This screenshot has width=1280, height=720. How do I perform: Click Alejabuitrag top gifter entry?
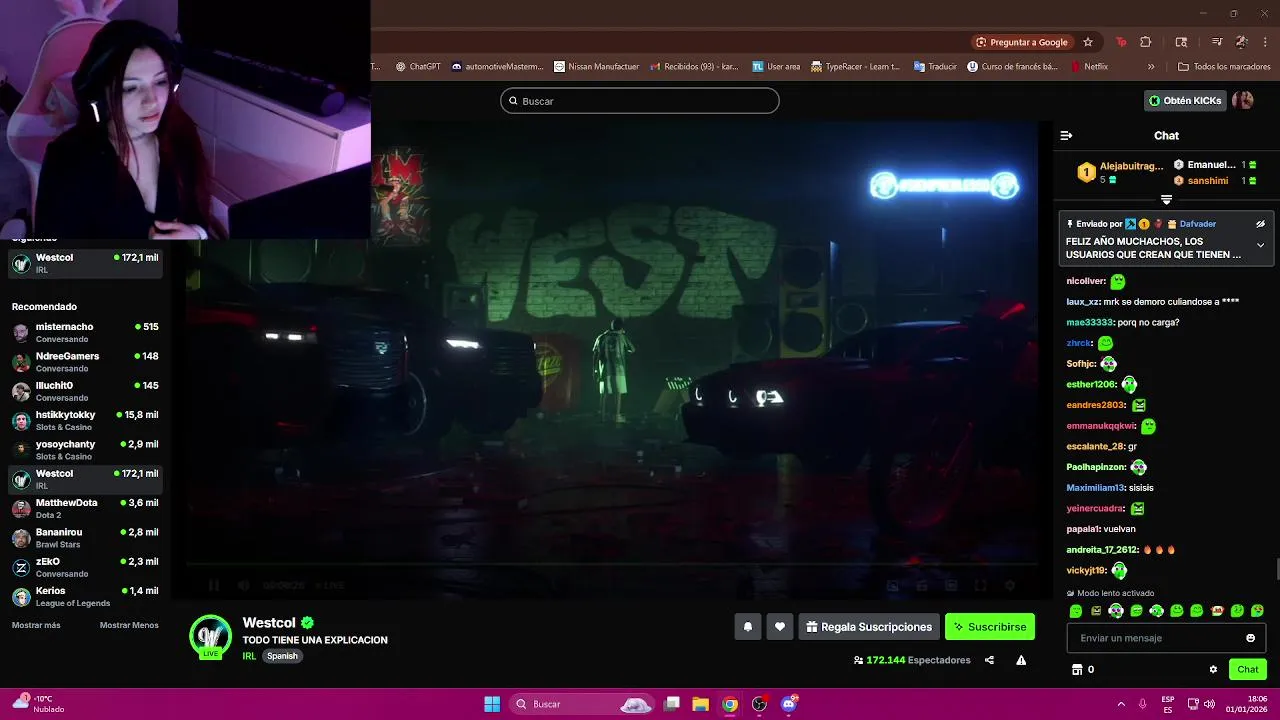point(1121,172)
